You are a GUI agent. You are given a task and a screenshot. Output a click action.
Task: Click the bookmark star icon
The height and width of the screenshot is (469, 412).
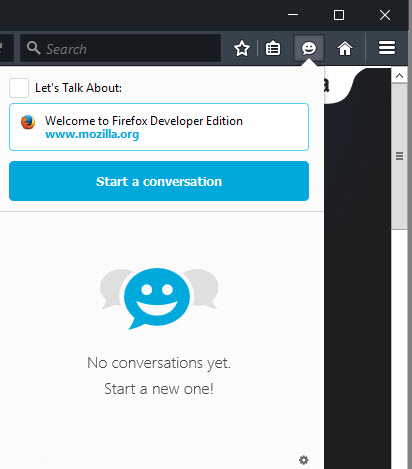(242, 49)
